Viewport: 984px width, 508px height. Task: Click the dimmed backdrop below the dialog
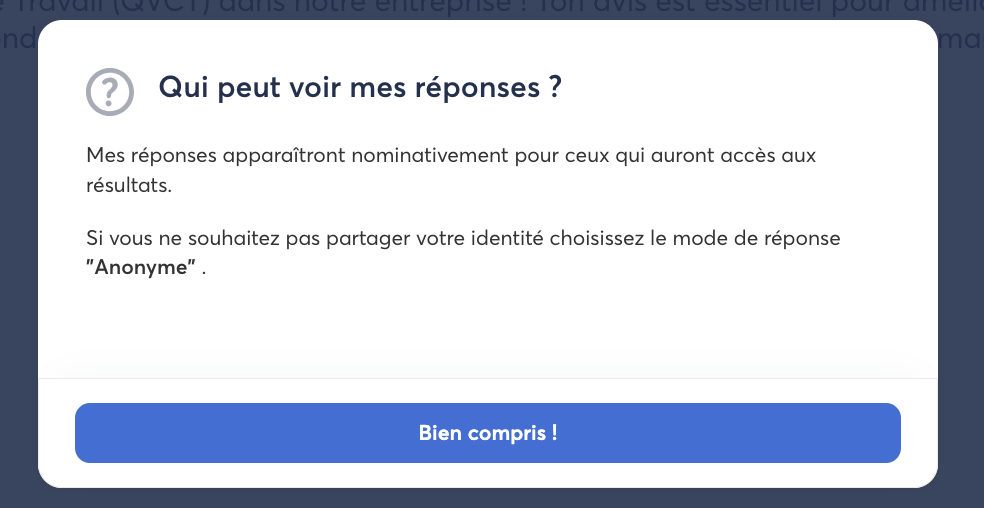490,499
